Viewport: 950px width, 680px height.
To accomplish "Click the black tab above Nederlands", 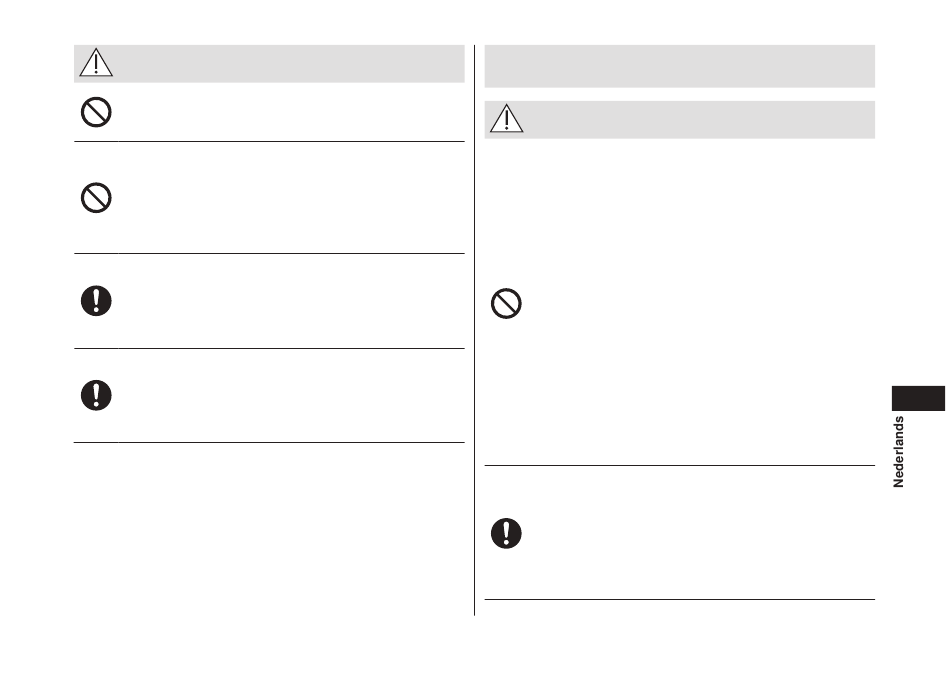I will tap(918, 398).
